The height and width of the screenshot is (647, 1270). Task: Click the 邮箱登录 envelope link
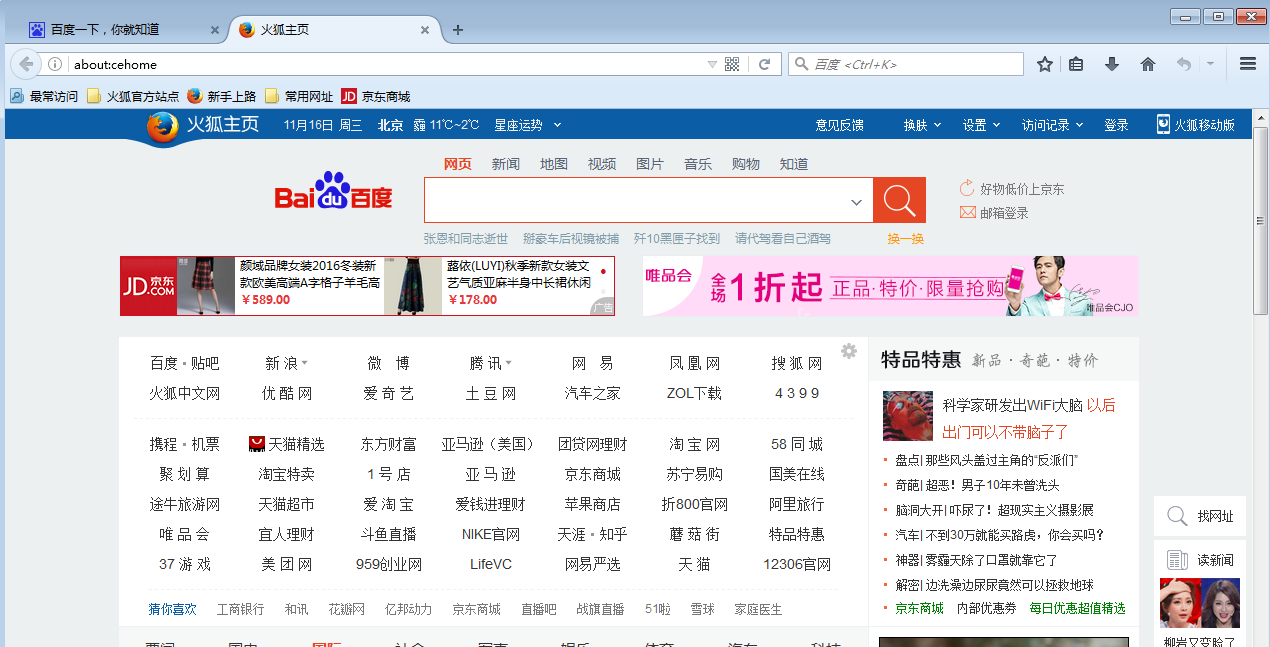pos(994,213)
